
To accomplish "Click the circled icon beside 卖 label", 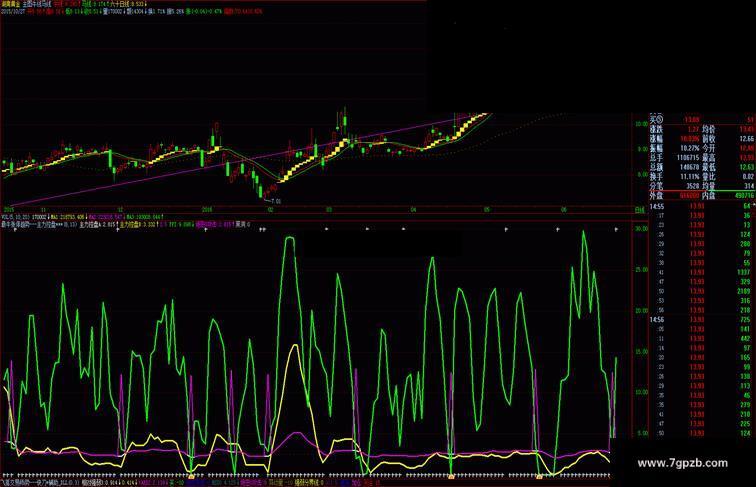I will tap(660, 119).
